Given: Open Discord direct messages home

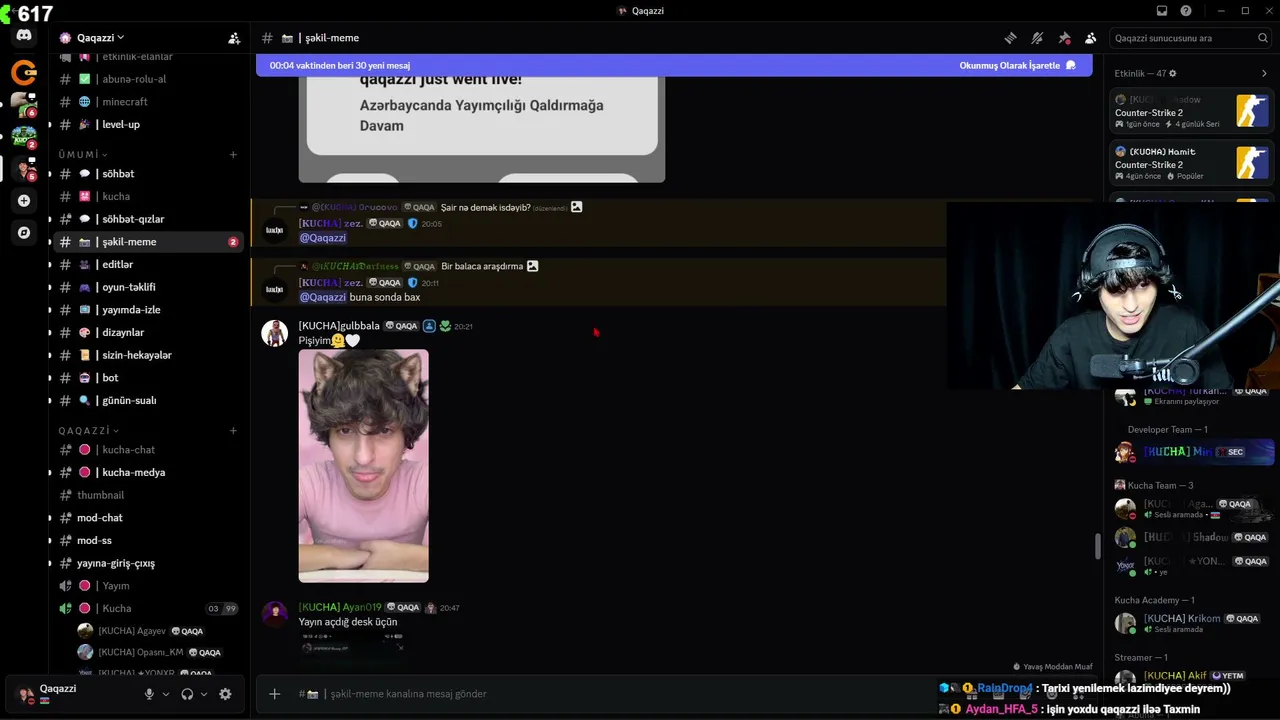Looking at the screenshot, I should pyautogui.click(x=24, y=36).
